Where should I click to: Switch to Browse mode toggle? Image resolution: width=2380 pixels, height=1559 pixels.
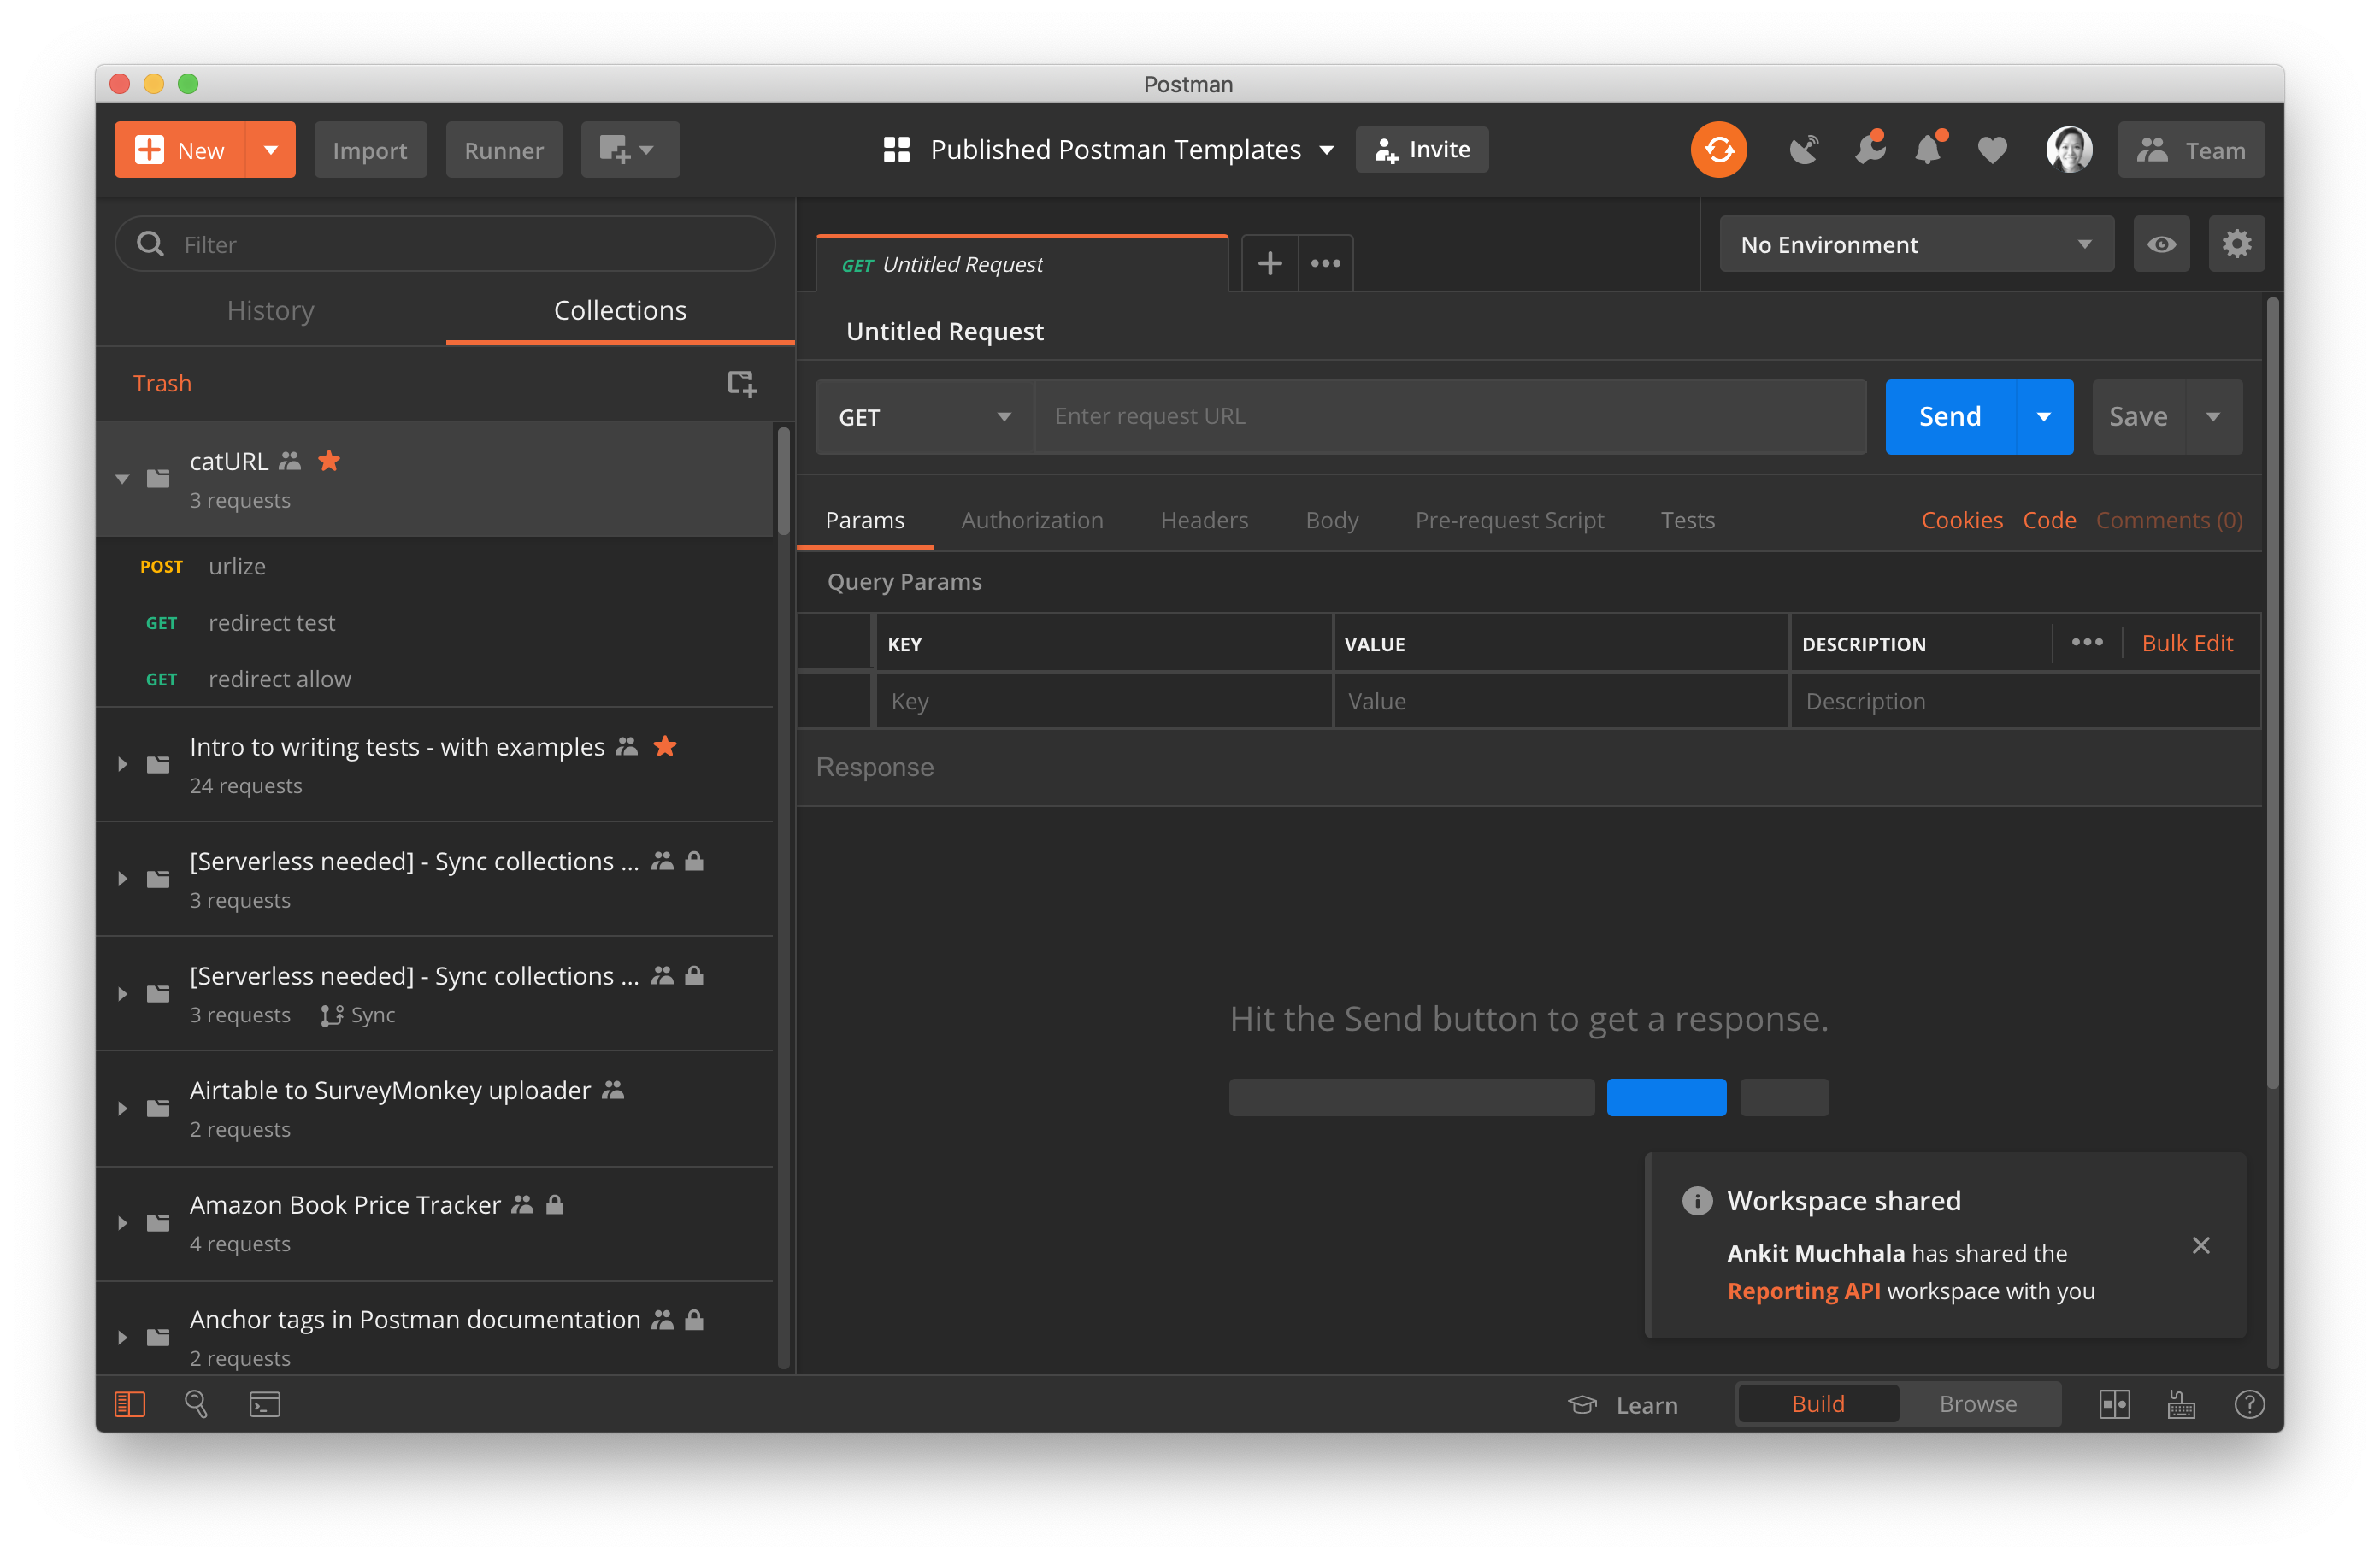(1977, 1404)
